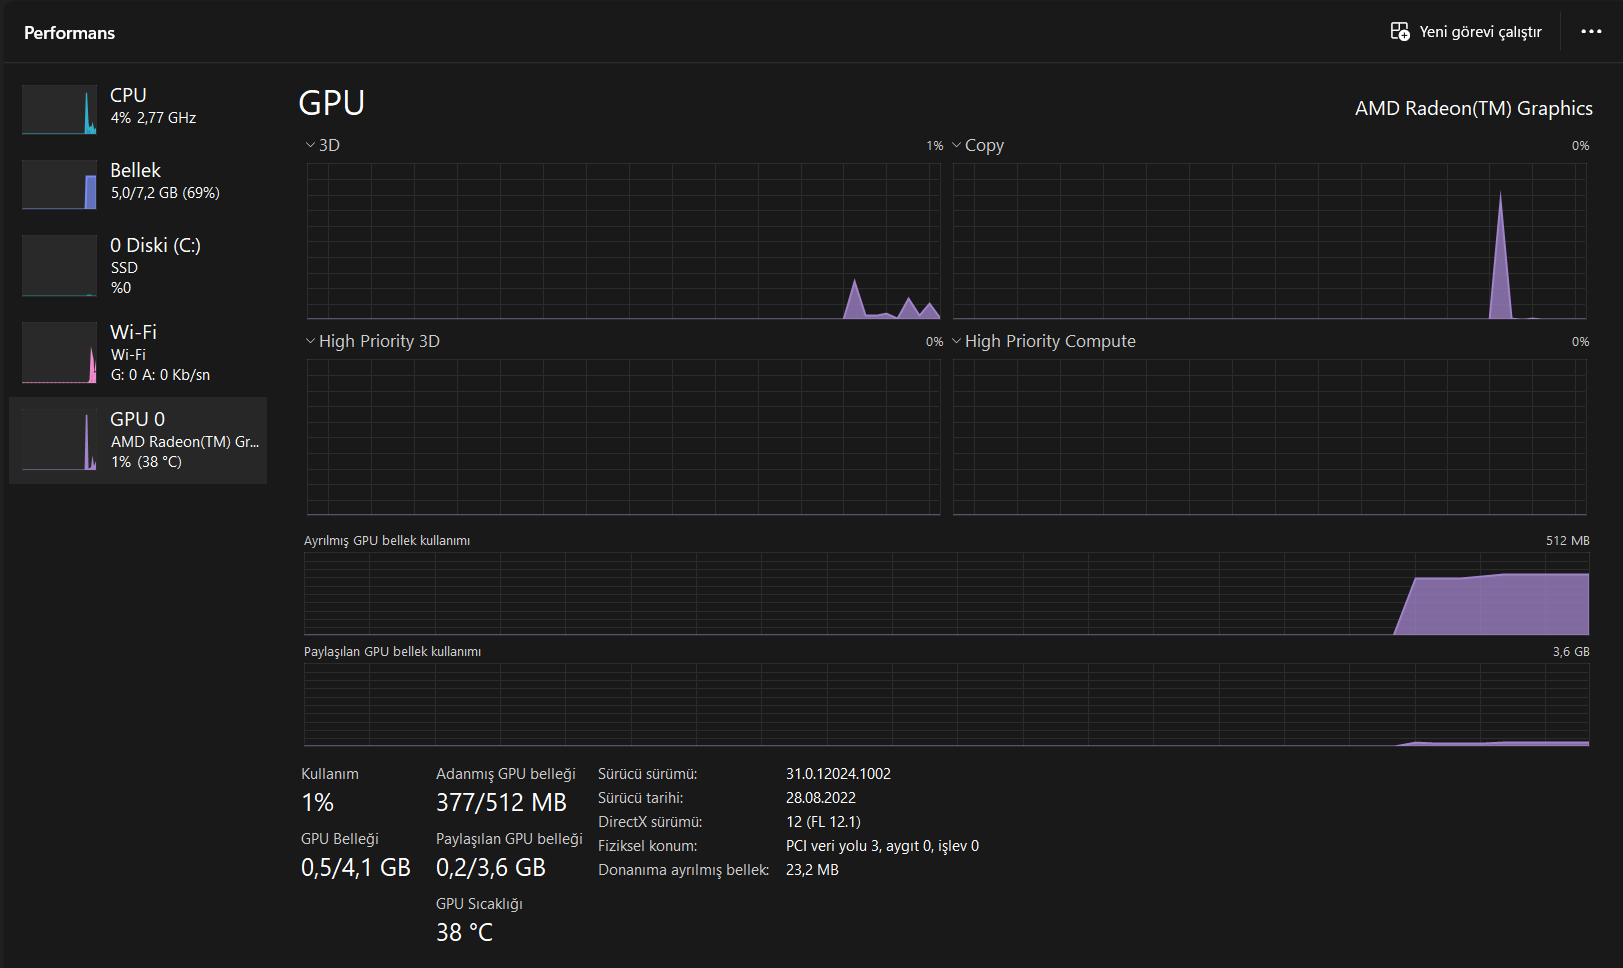
Task: Click the SSD disk type text
Action: tap(124, 268)
